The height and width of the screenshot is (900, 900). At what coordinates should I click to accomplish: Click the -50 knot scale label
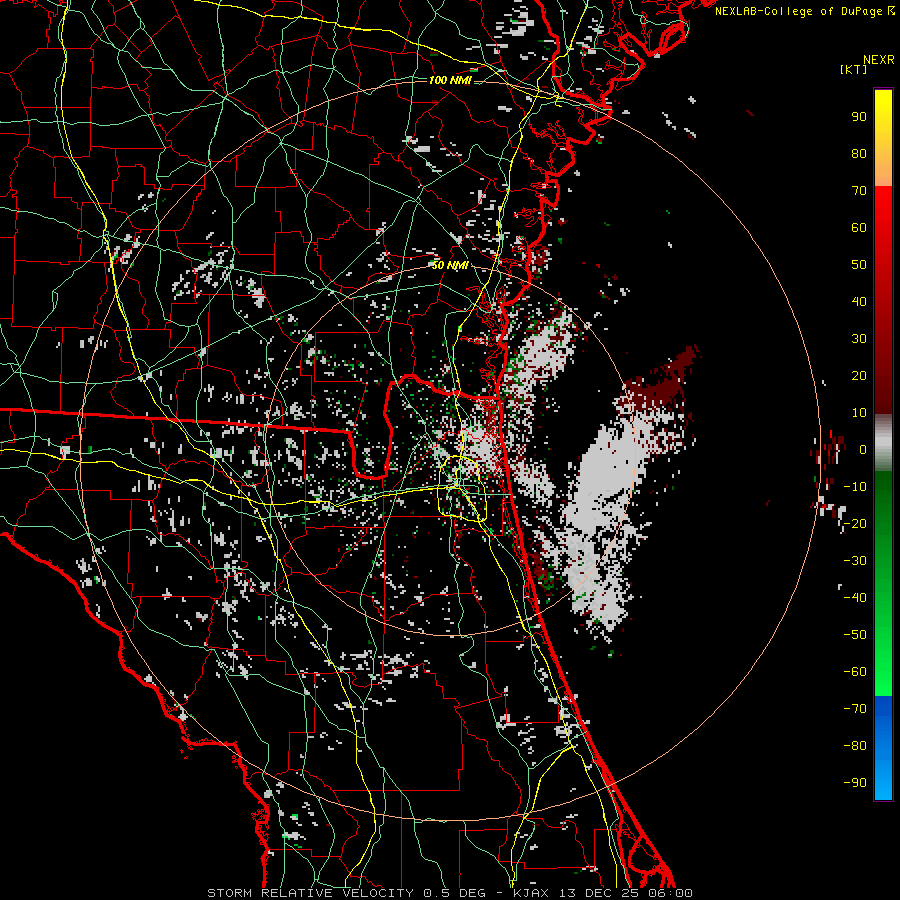click(855, 635)
